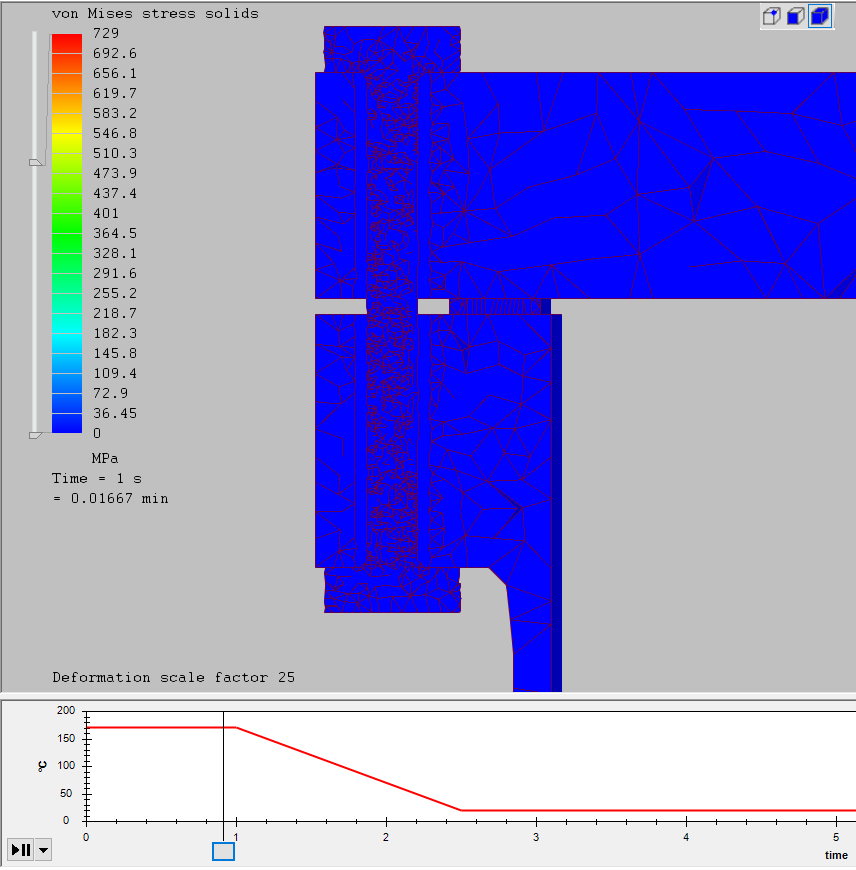Click the upper bolt head in the model

click(392, 49)
